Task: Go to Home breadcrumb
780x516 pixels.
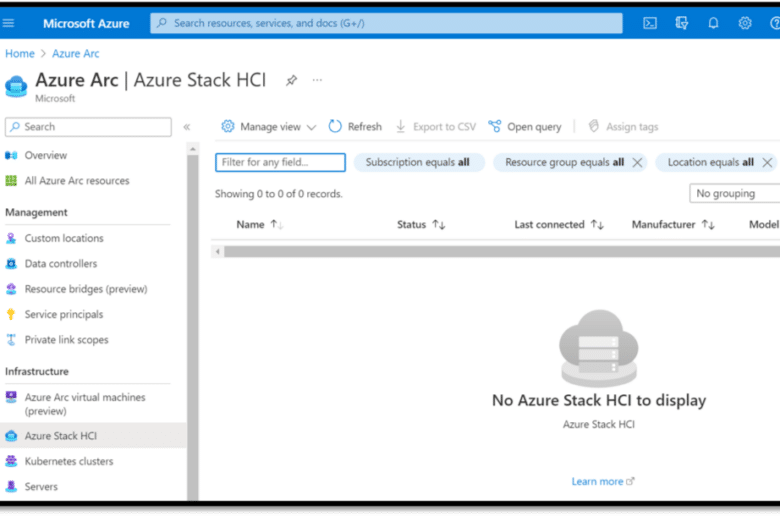Action: pos(20,54)
